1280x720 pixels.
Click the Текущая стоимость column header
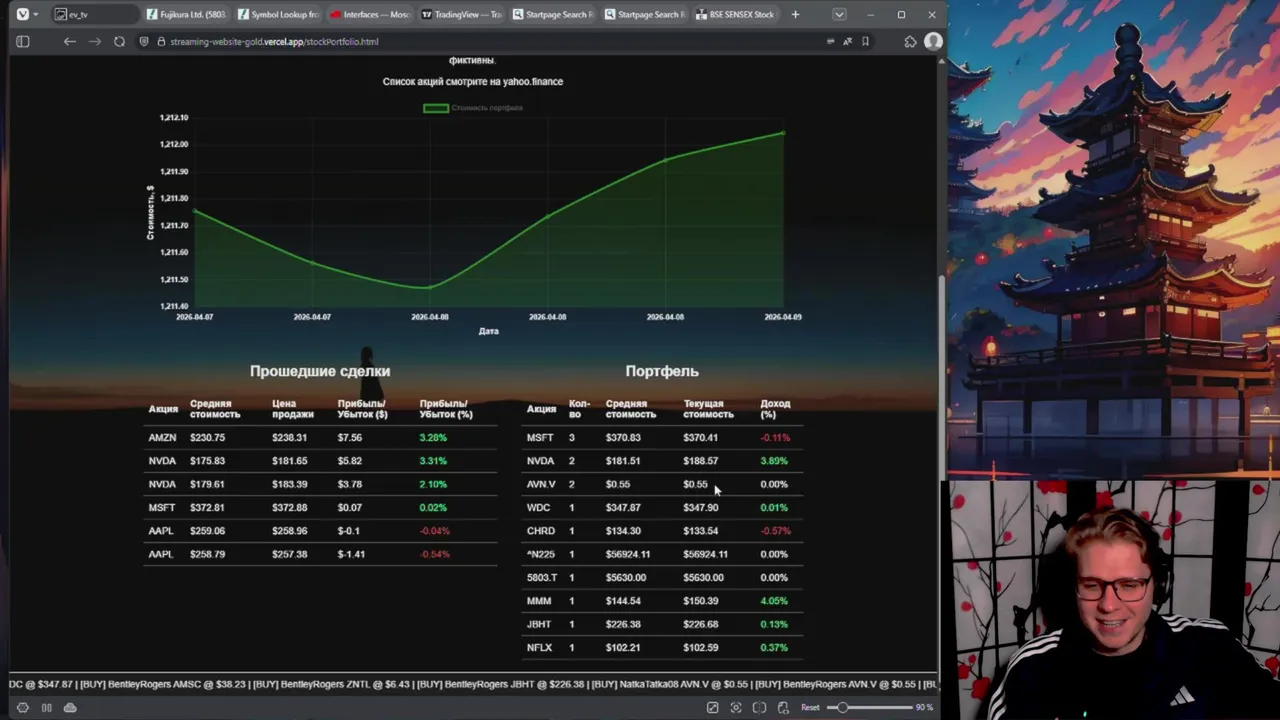(708, 409)
